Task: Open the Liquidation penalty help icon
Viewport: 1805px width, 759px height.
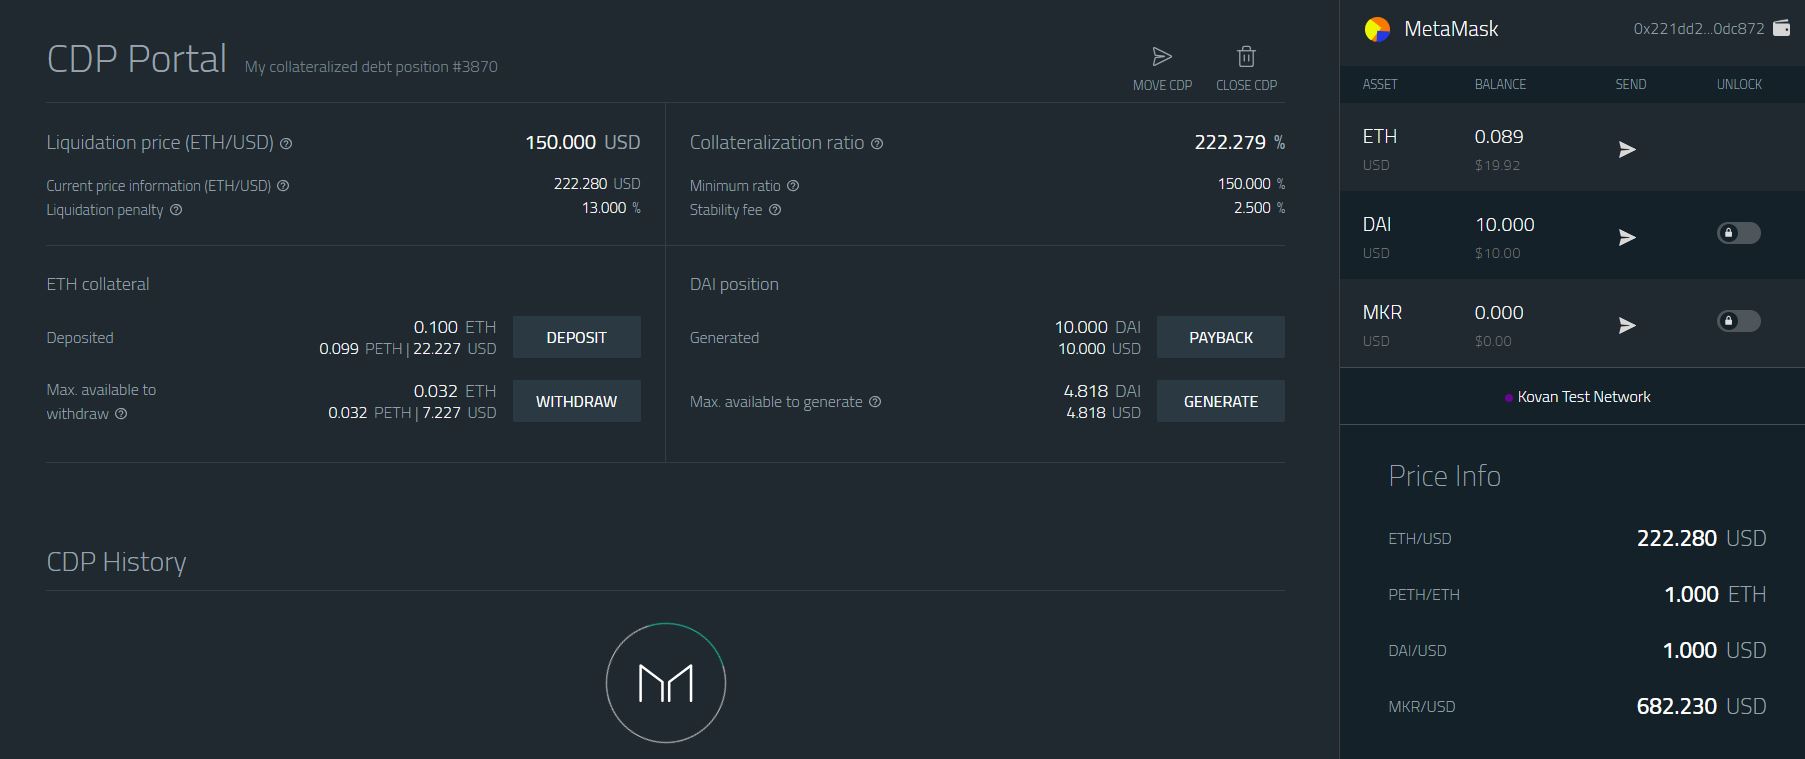Action: [176, 210]
